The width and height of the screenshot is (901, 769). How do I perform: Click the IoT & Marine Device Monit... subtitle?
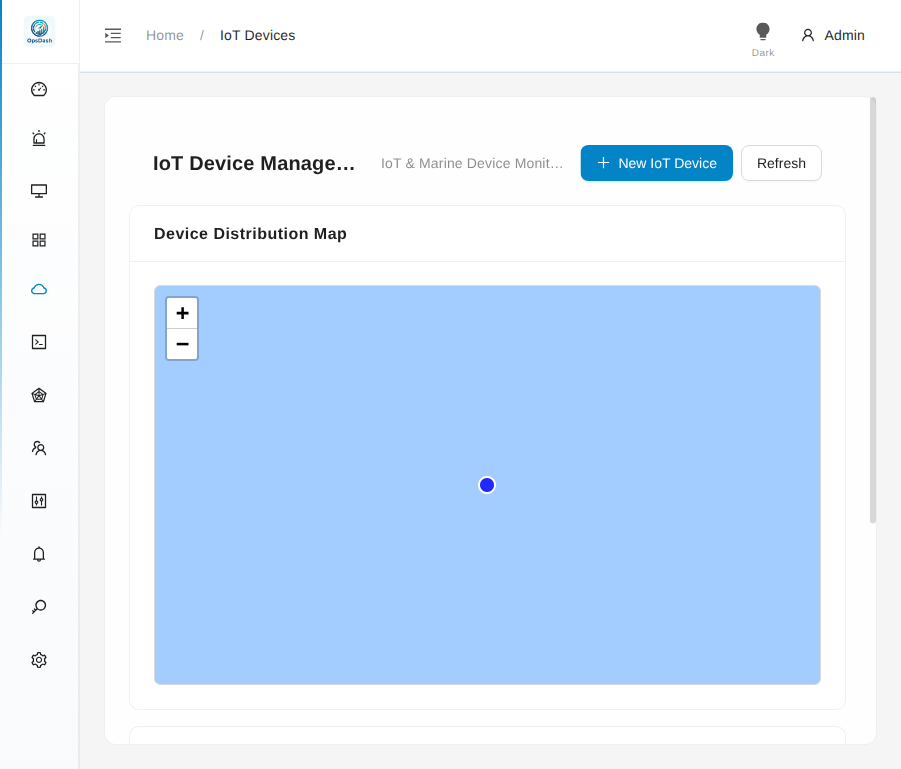[x=472, y=163]
